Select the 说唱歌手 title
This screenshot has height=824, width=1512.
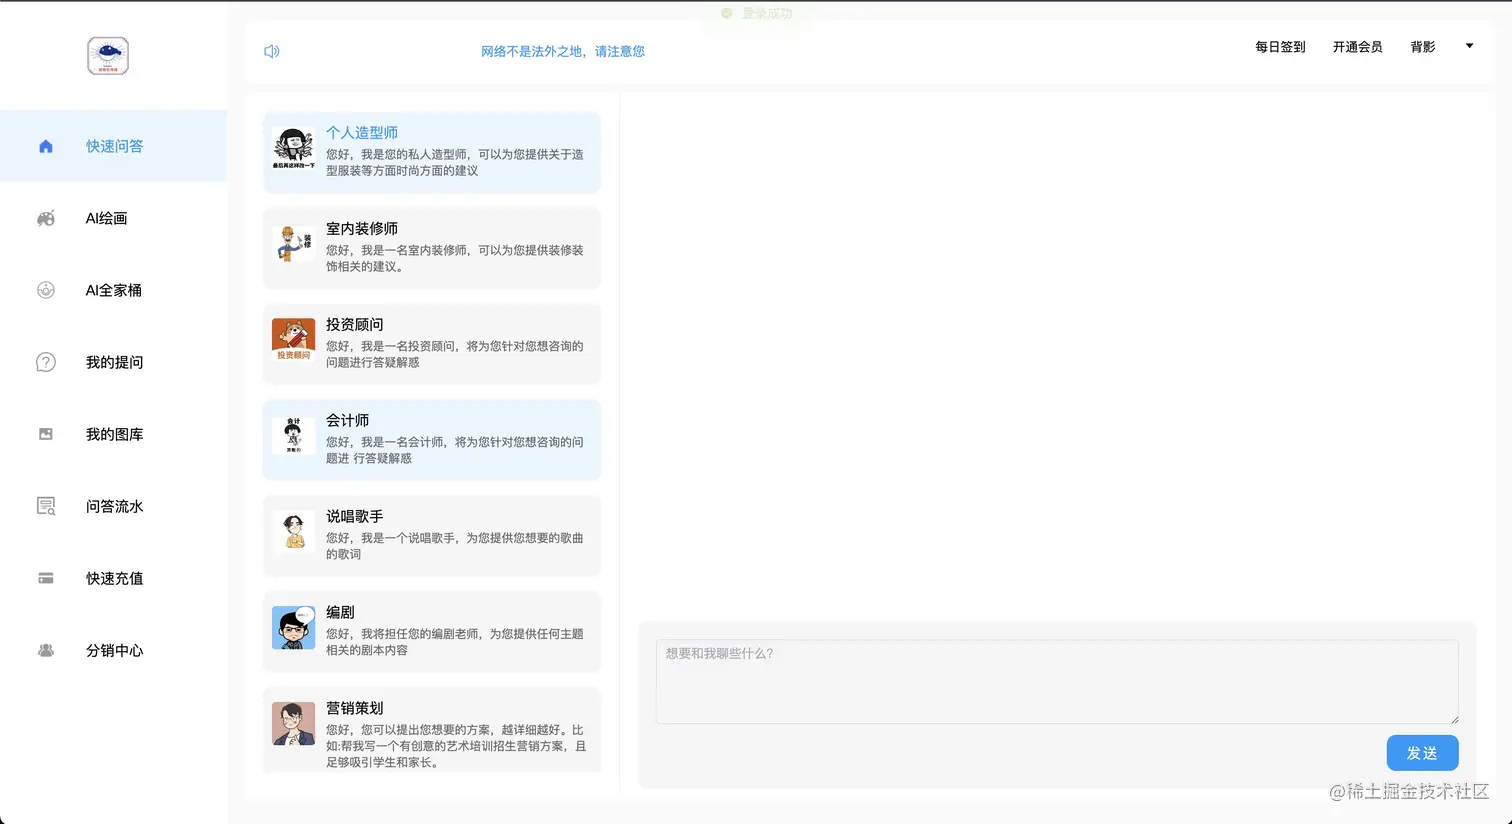coord(355,516)
